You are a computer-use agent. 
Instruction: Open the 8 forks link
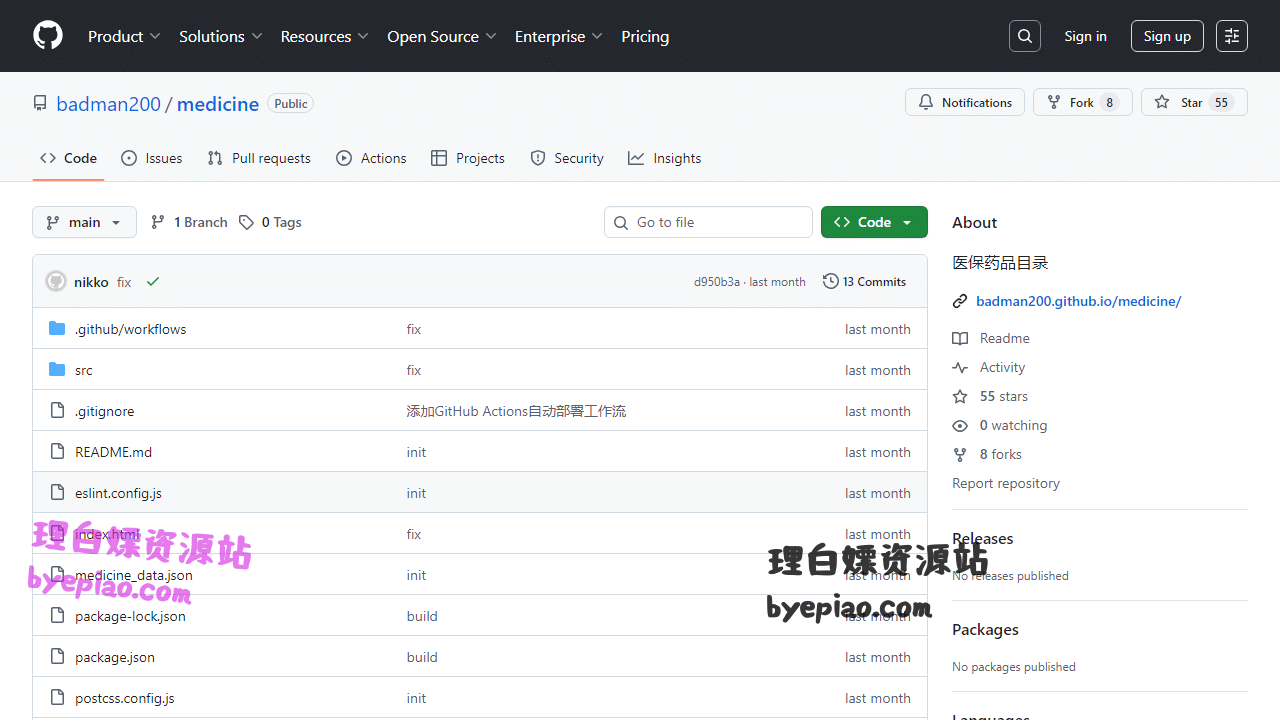[1000, 454]
